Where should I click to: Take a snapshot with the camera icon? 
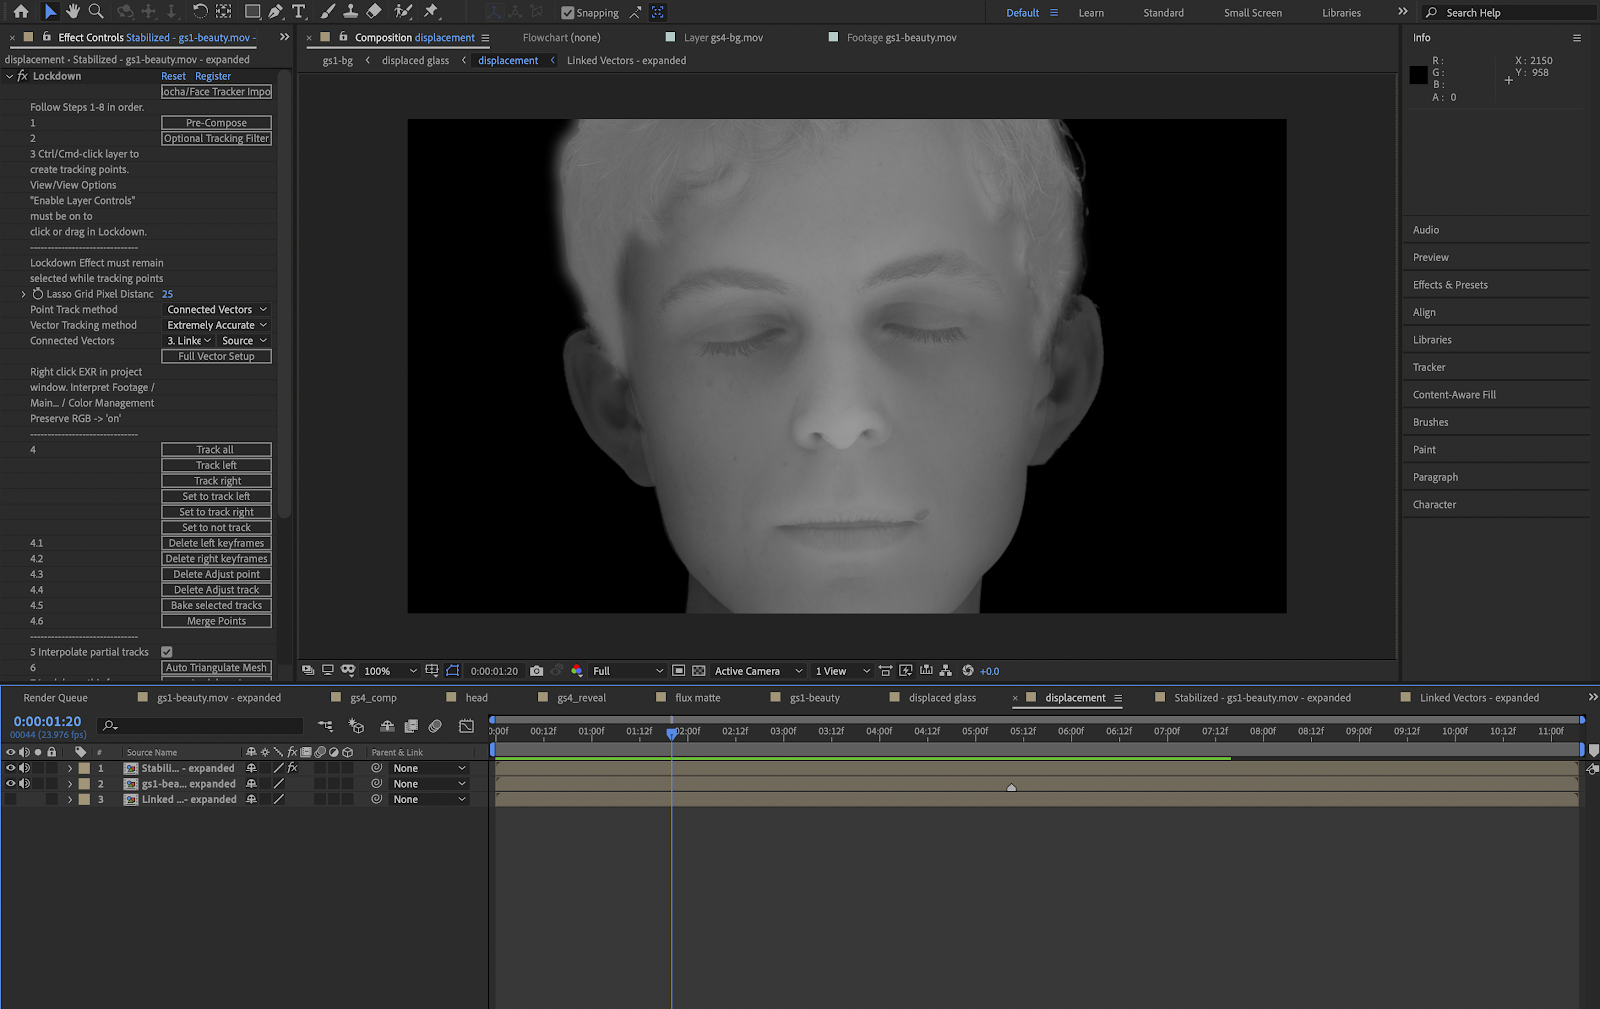537,671
